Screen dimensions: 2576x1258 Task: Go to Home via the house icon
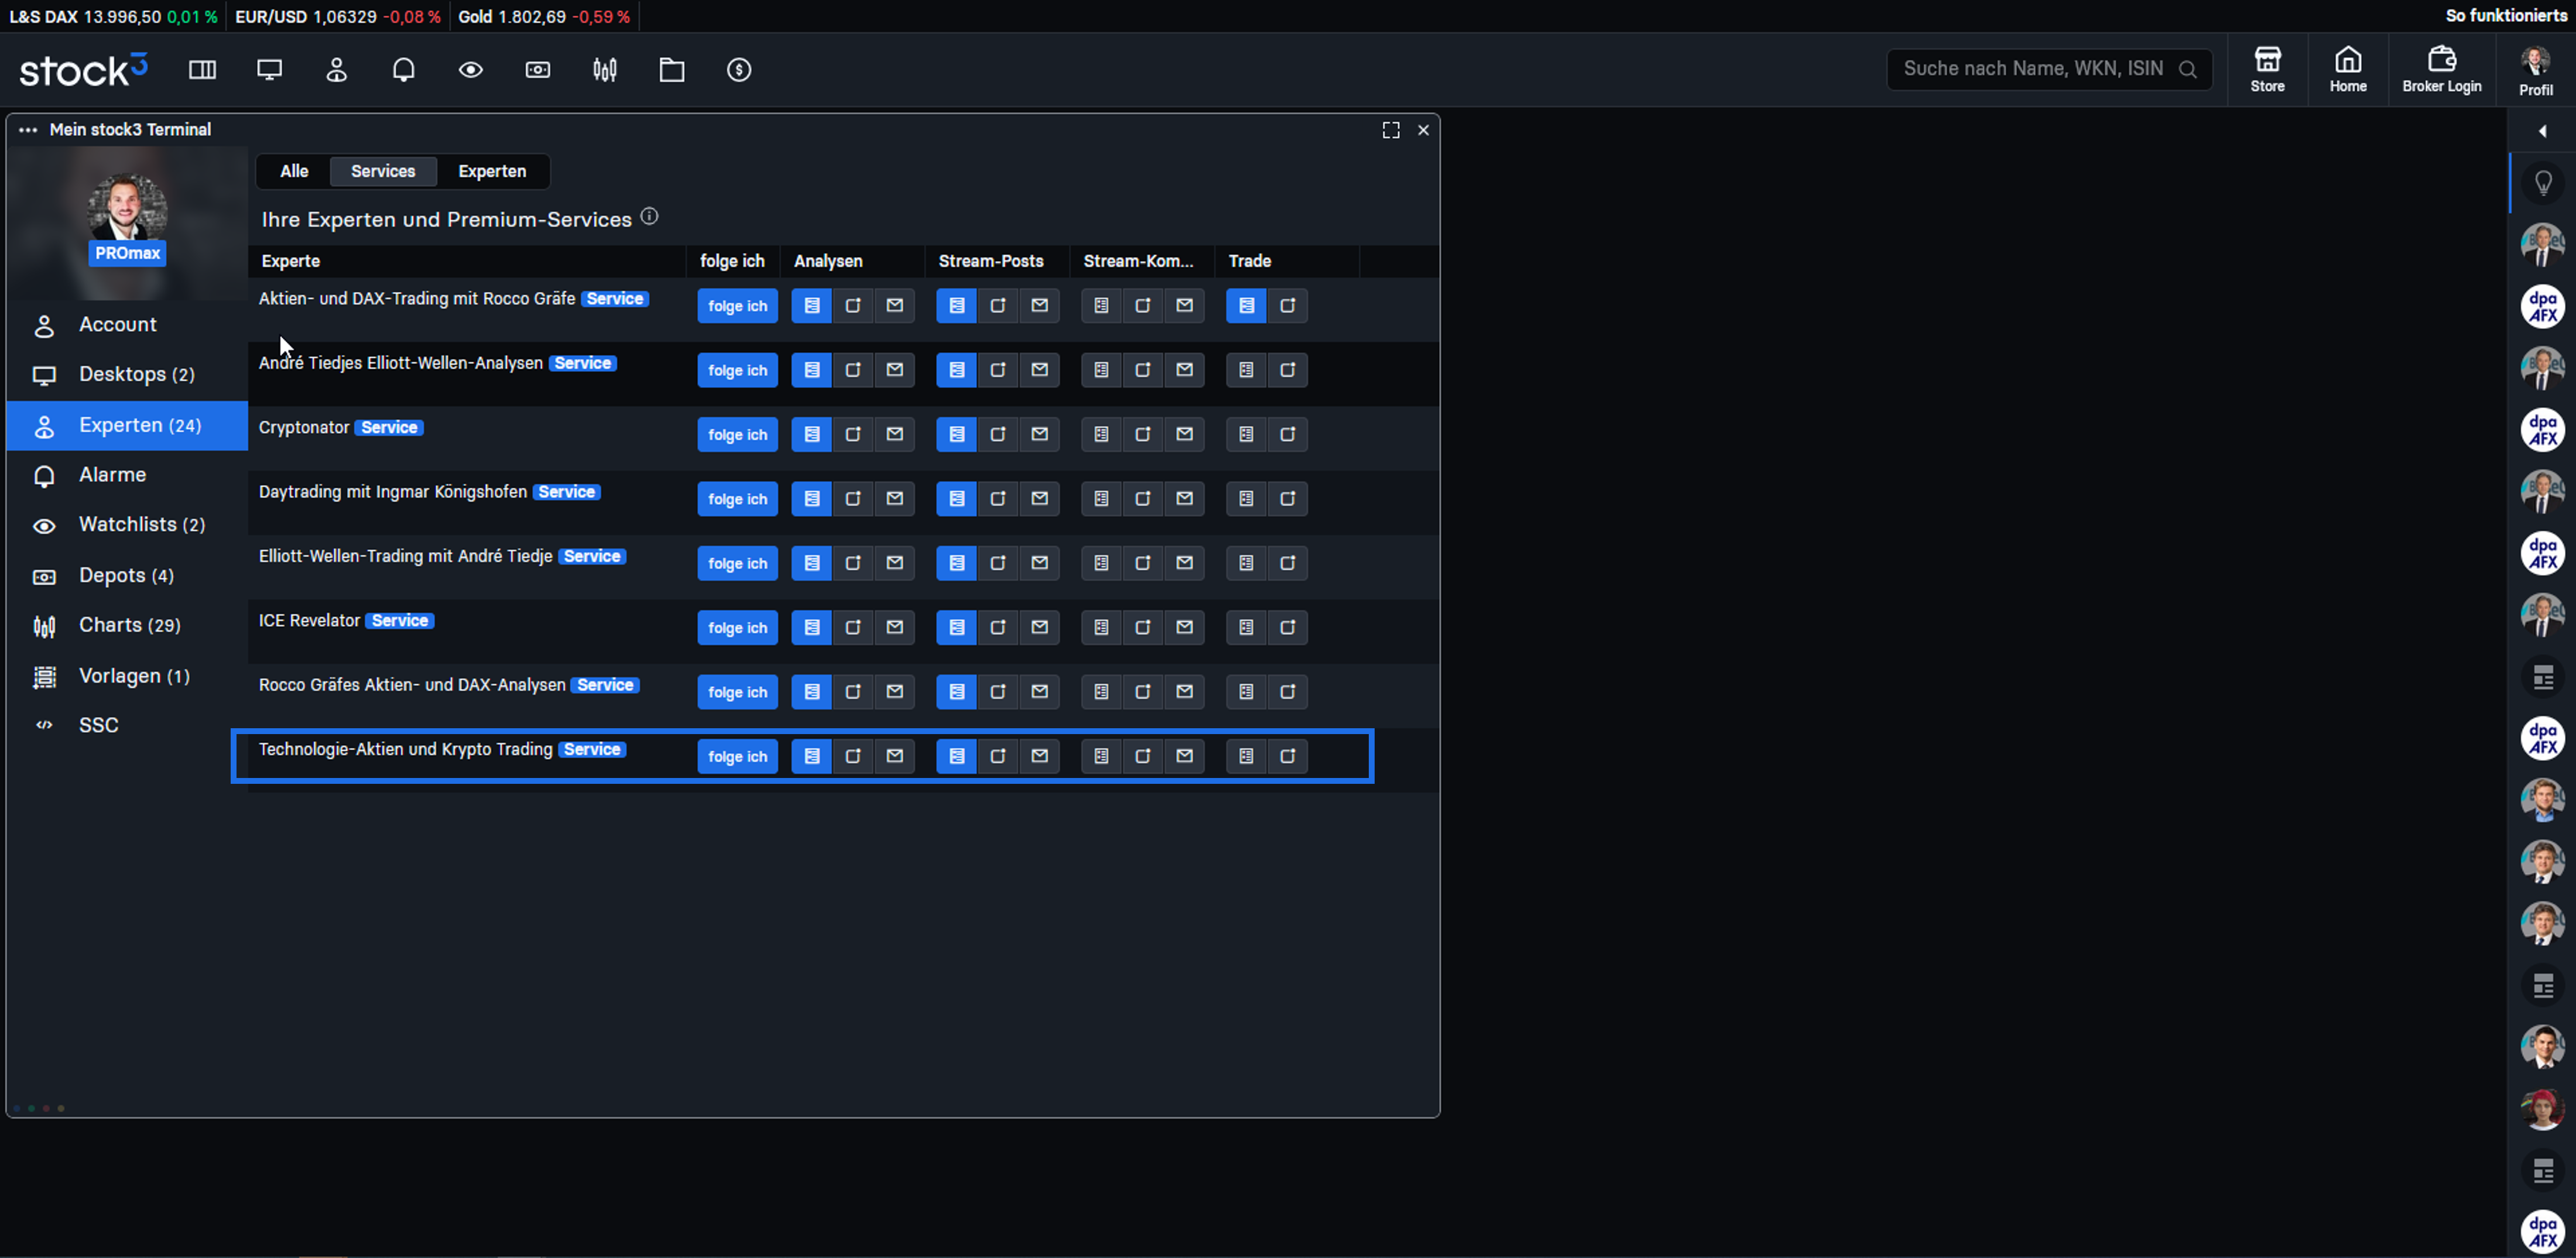click(2348, 70)
